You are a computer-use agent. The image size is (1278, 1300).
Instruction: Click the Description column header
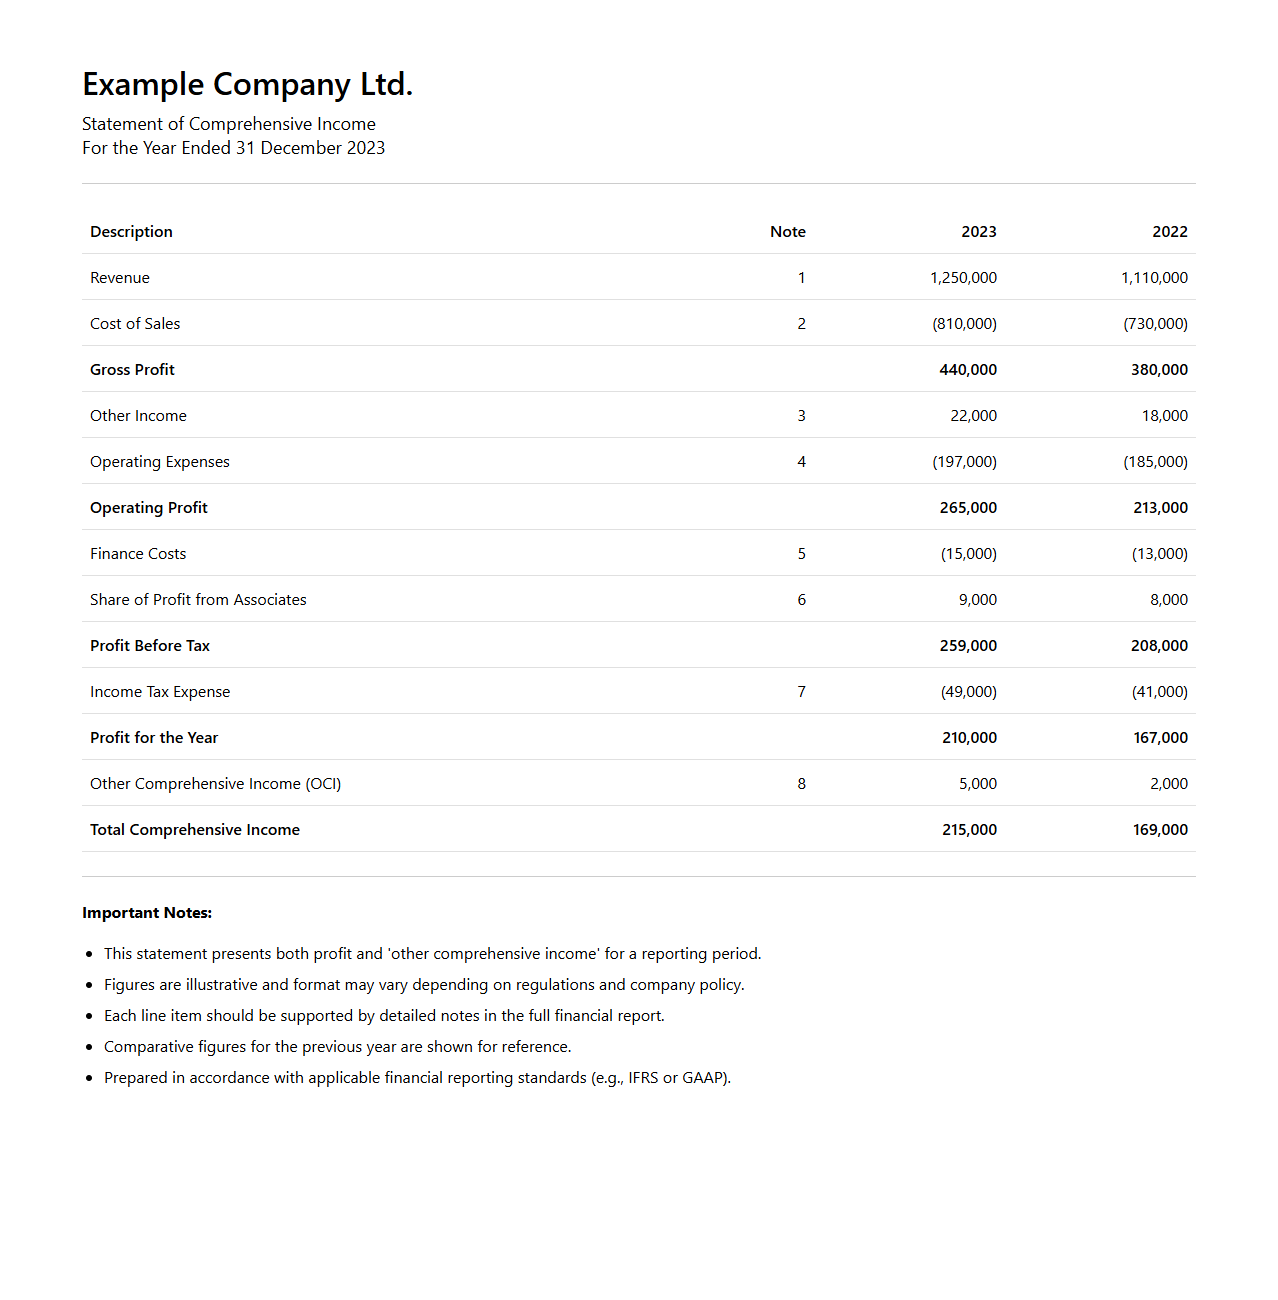point(131,232)
